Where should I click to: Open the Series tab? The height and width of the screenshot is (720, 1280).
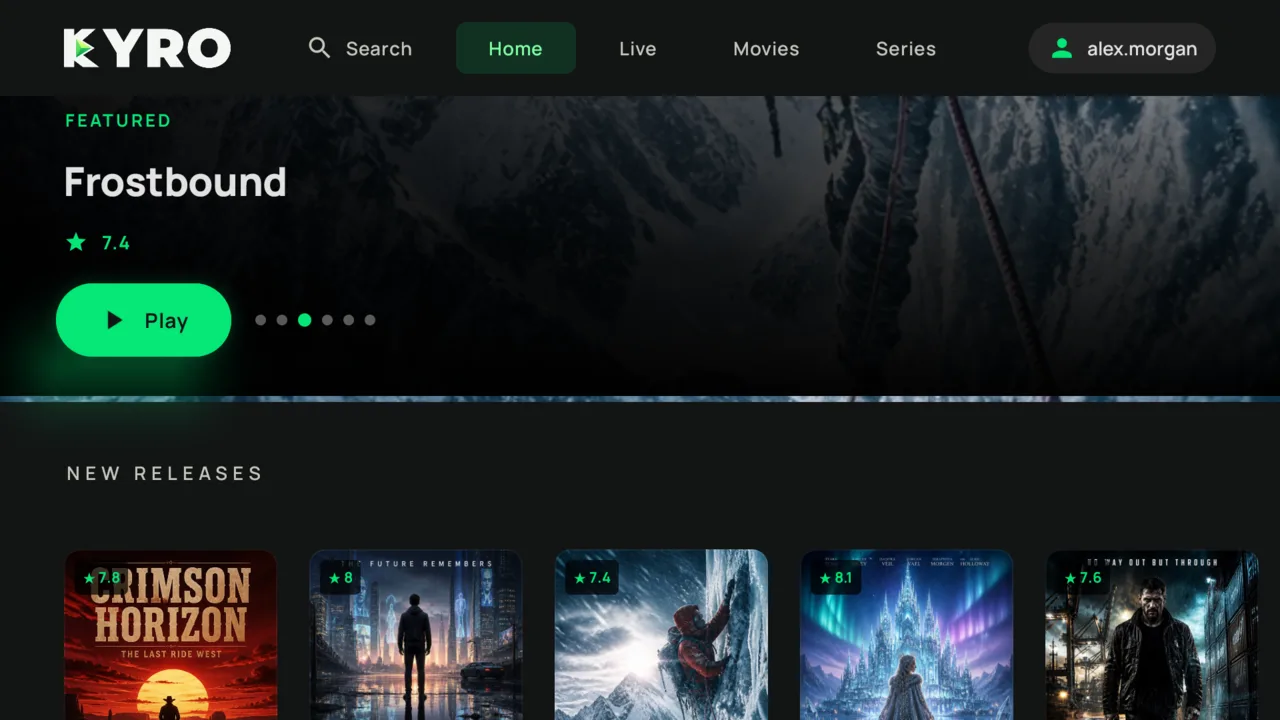[x=906, y=48]
